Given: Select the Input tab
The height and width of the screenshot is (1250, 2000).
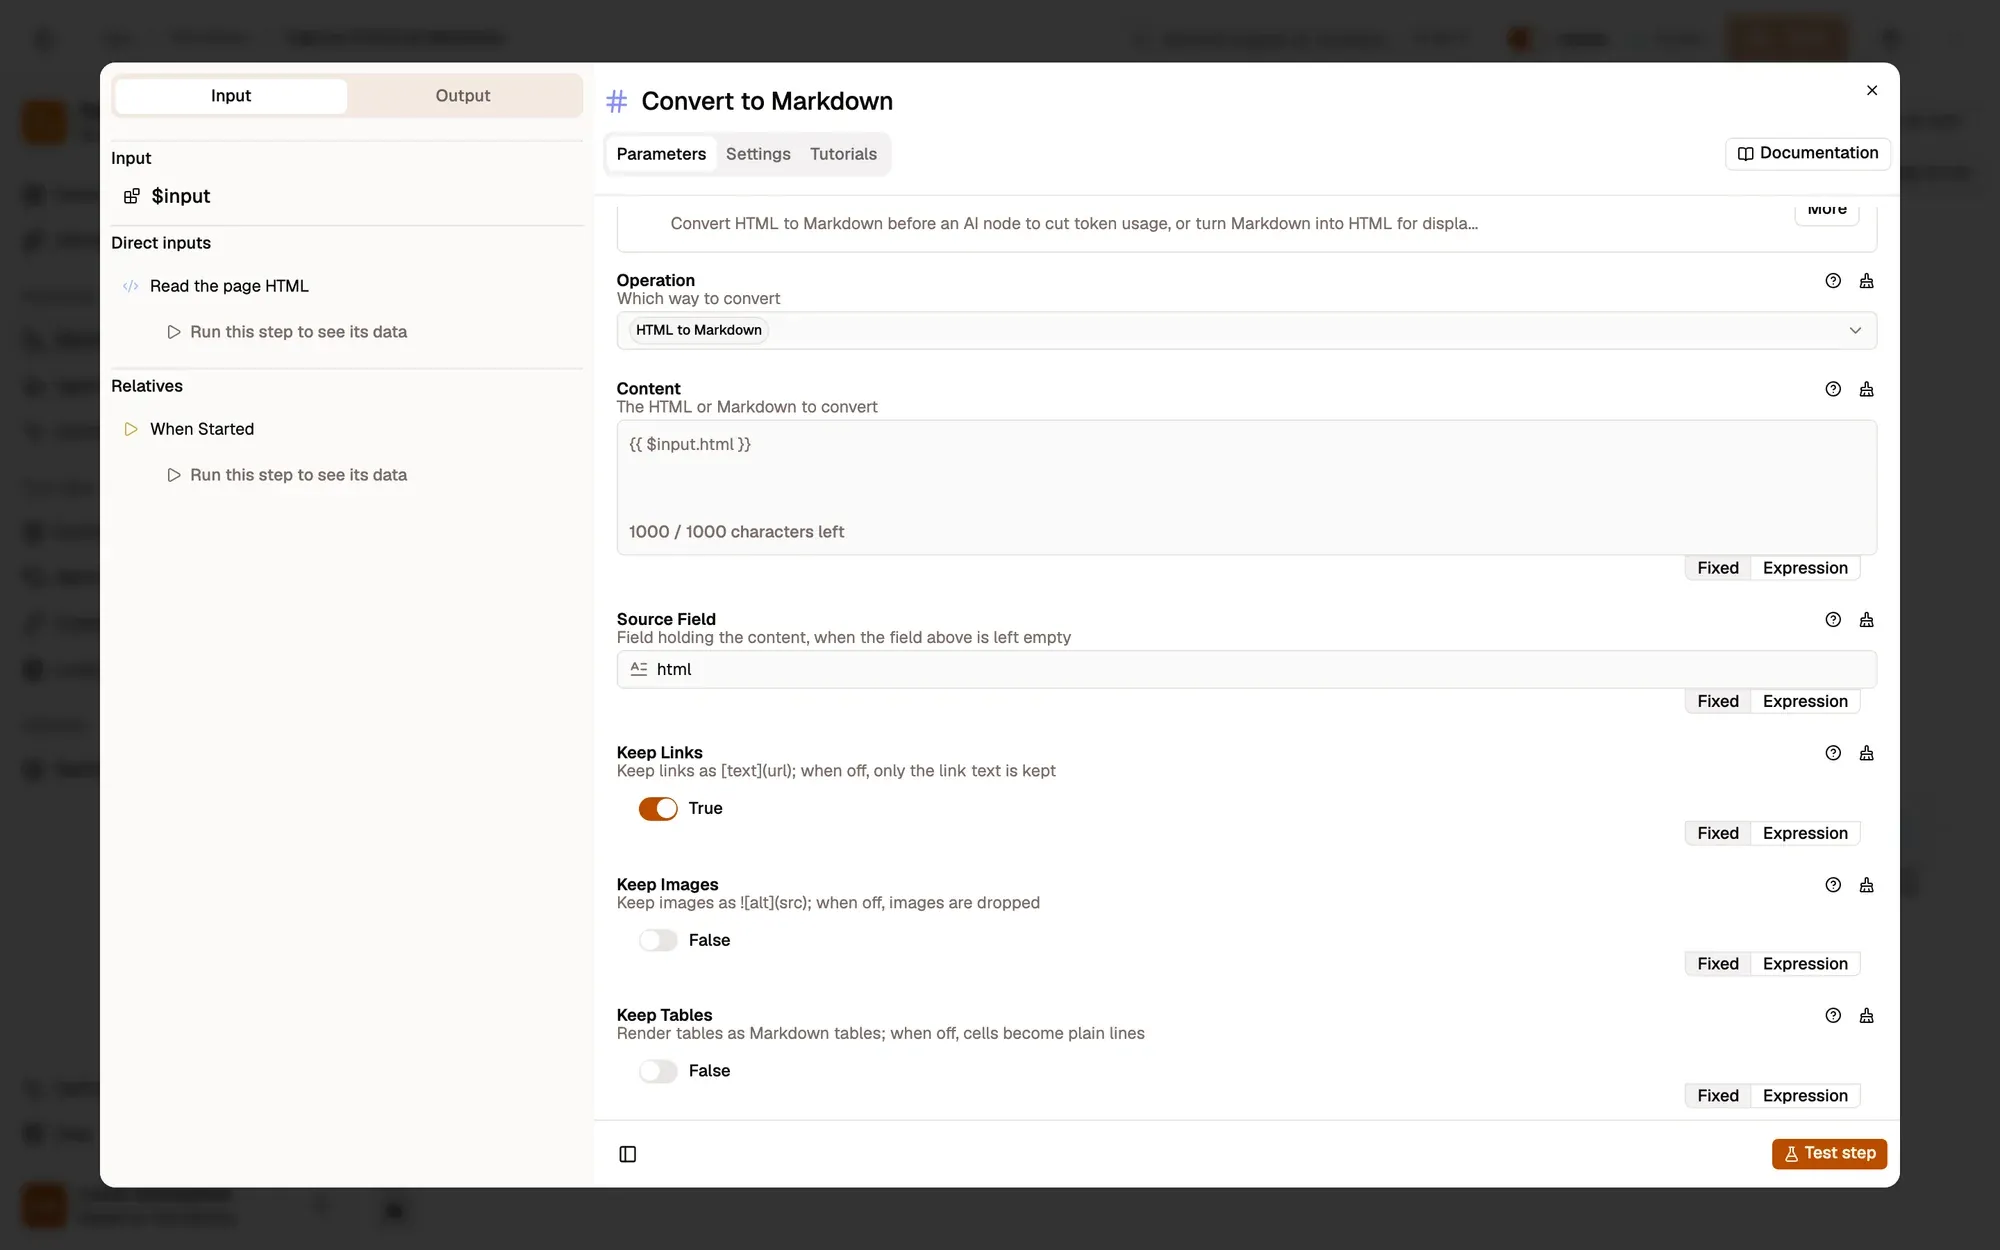Looking at the screenshot, I should pos(231,96).
